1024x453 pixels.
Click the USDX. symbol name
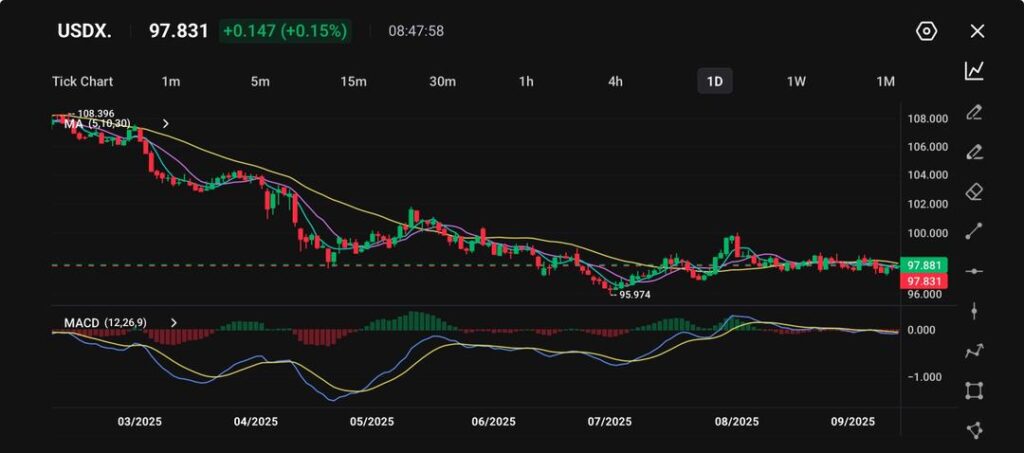click(x=84, y=31)
